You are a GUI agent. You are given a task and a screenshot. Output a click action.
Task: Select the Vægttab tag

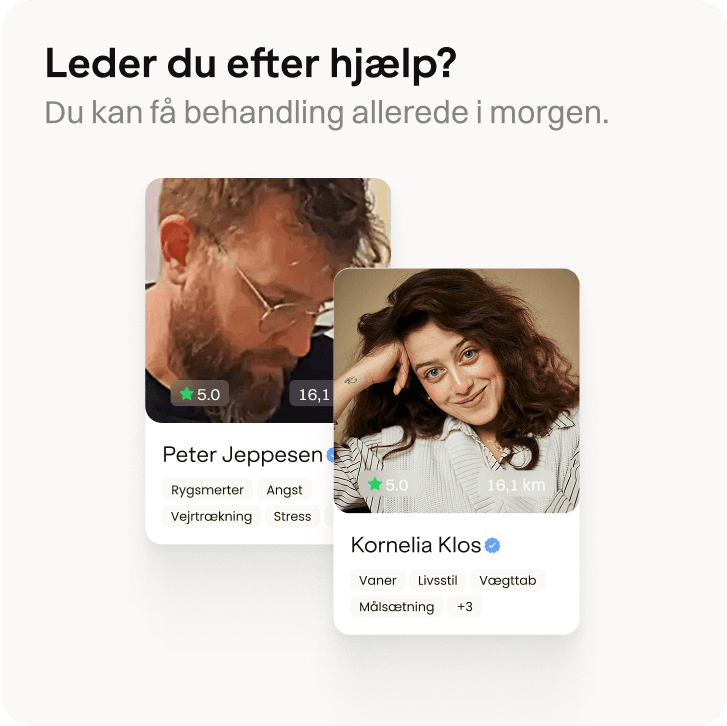click(x=508, y=580)
